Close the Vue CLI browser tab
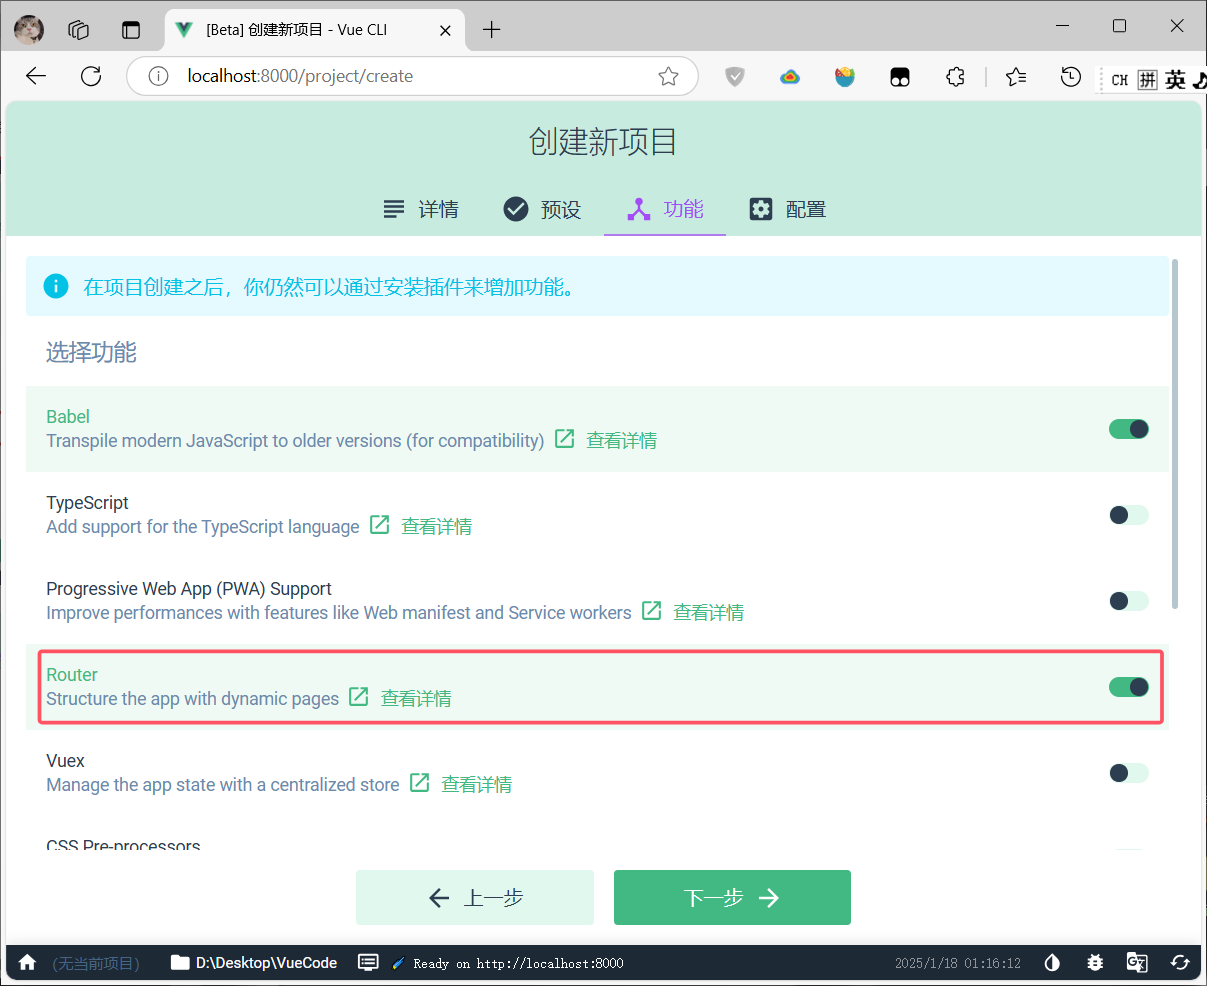 point(446,30)
